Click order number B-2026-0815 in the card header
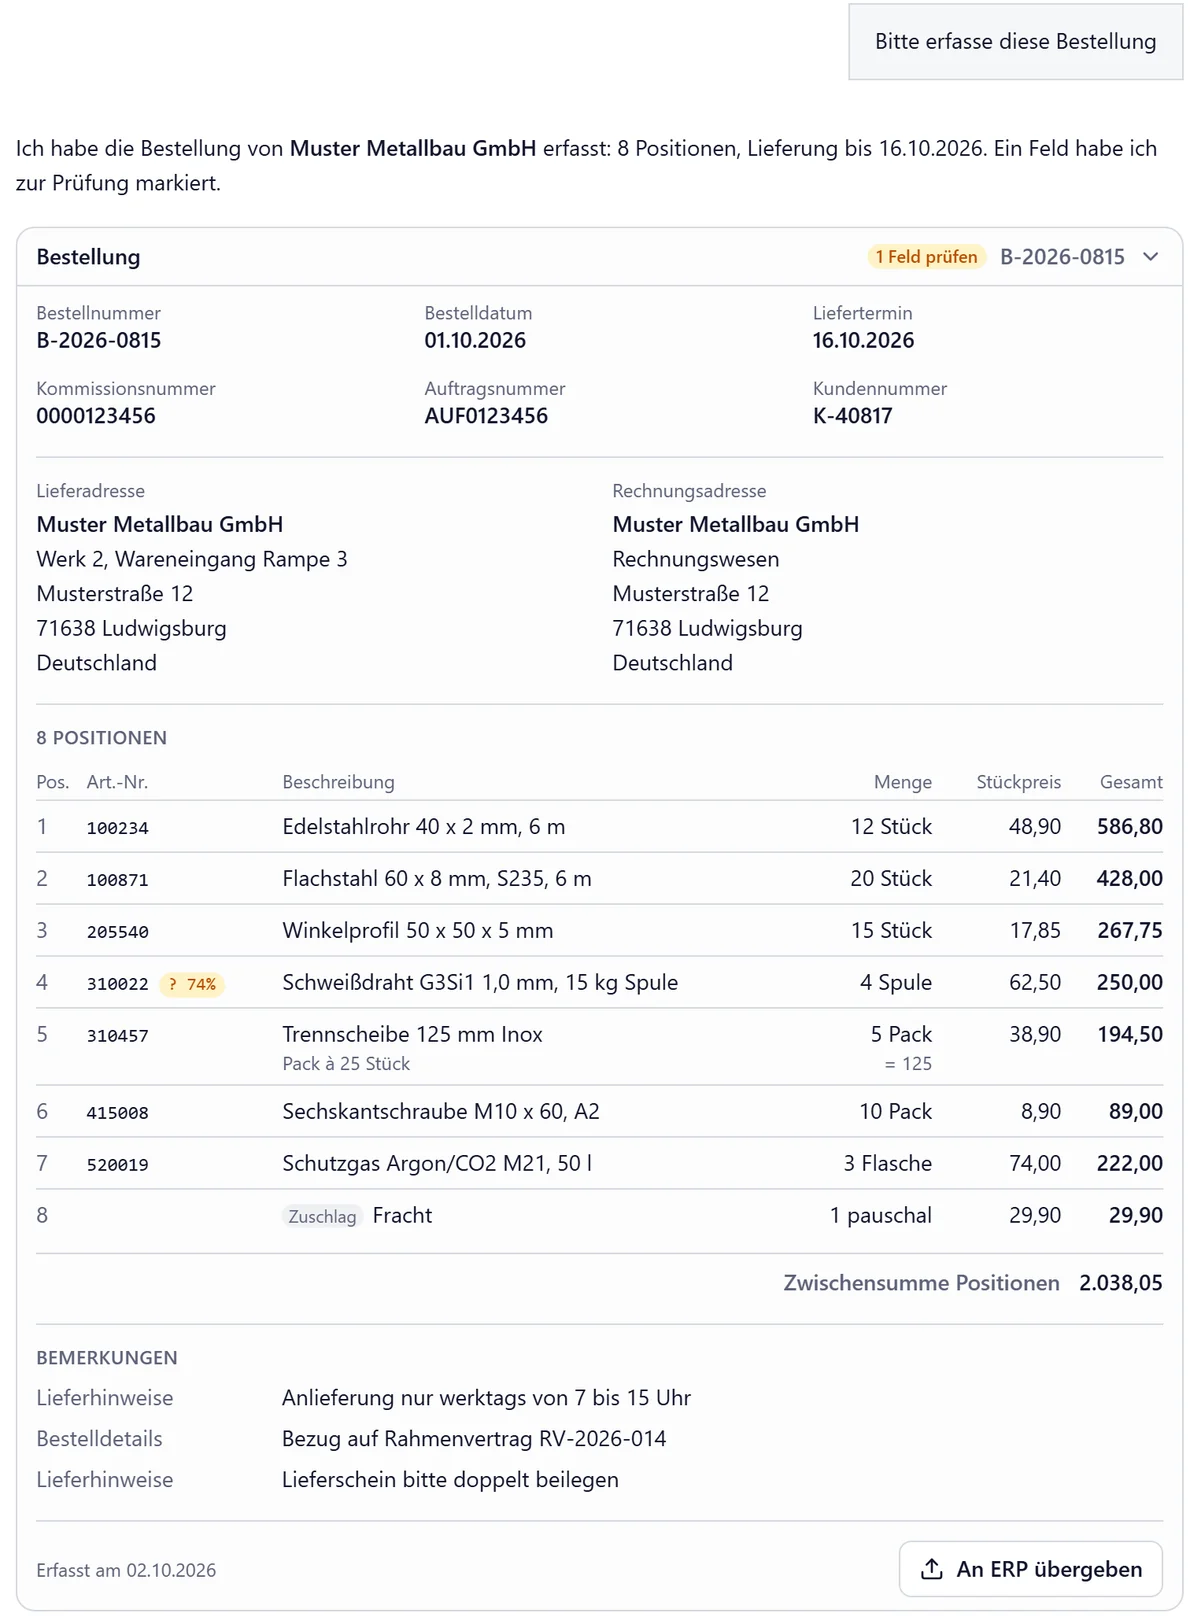This screenshot has width=1190, height=1624. [x=1062, y=257]
